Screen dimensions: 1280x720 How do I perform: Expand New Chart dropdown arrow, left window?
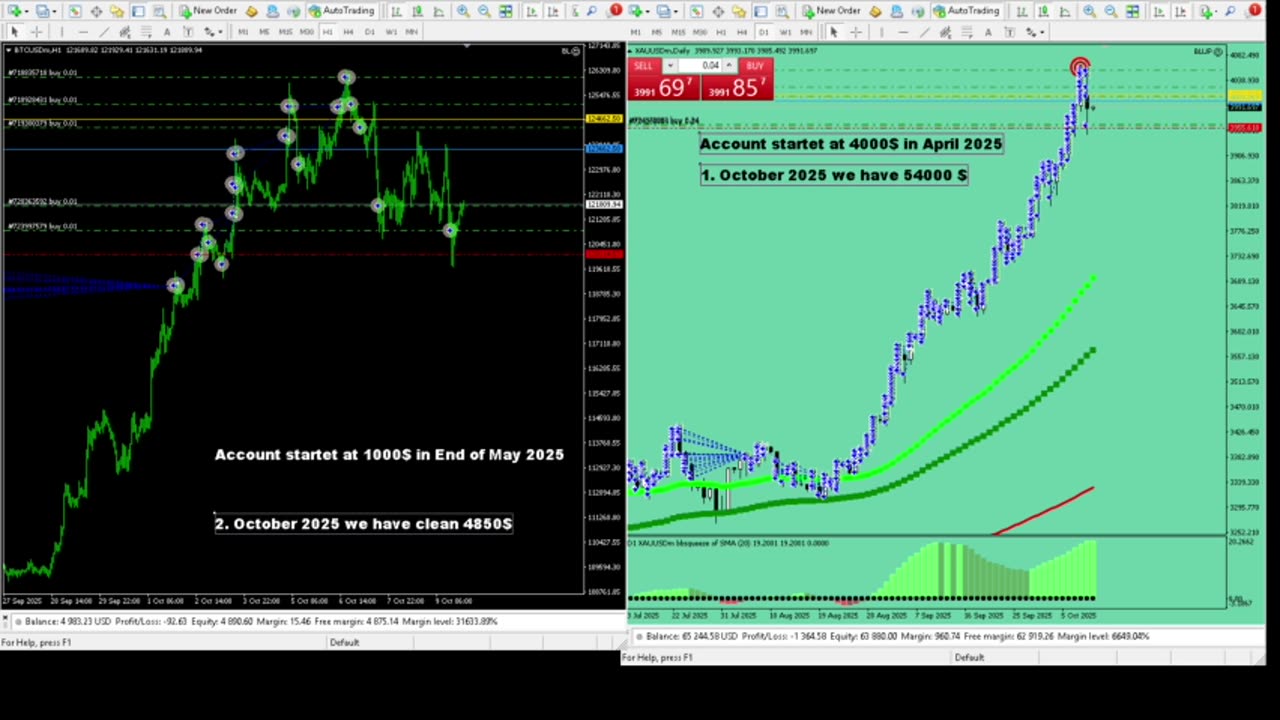tap(27, 11)
